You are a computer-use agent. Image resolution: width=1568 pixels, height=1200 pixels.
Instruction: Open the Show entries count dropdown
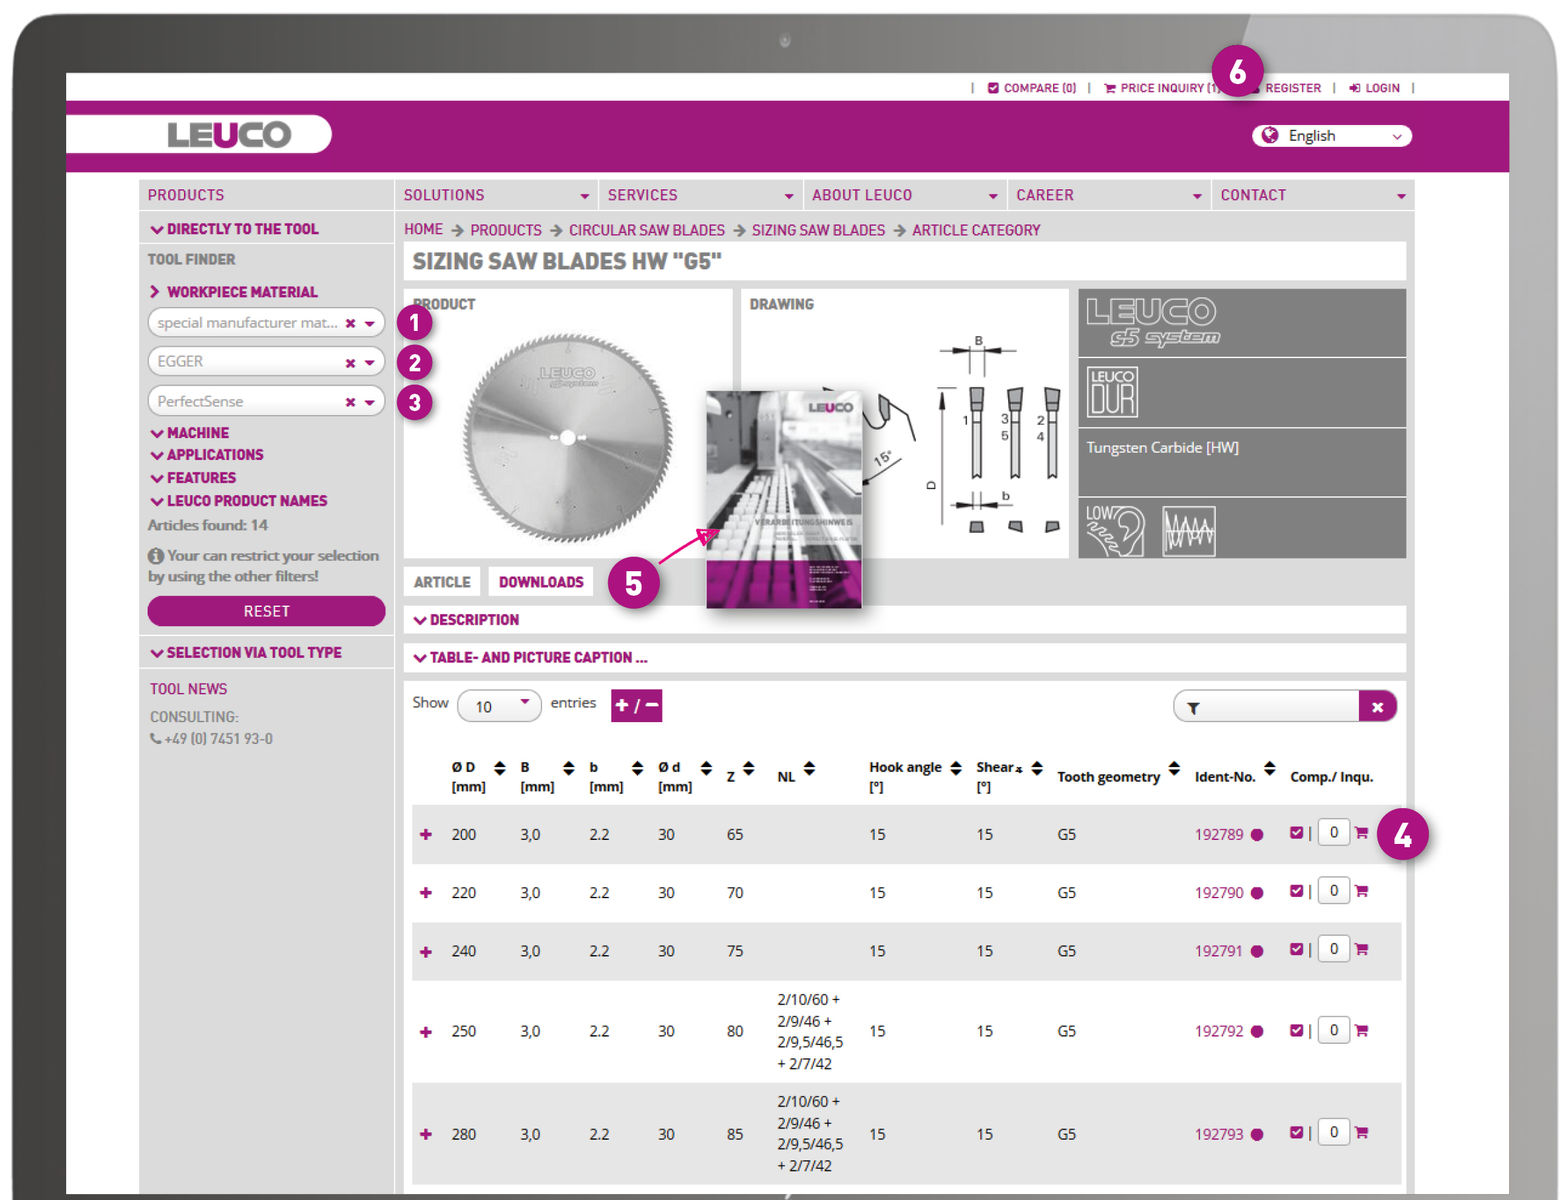pyautogui.click(x=499, y=706)
